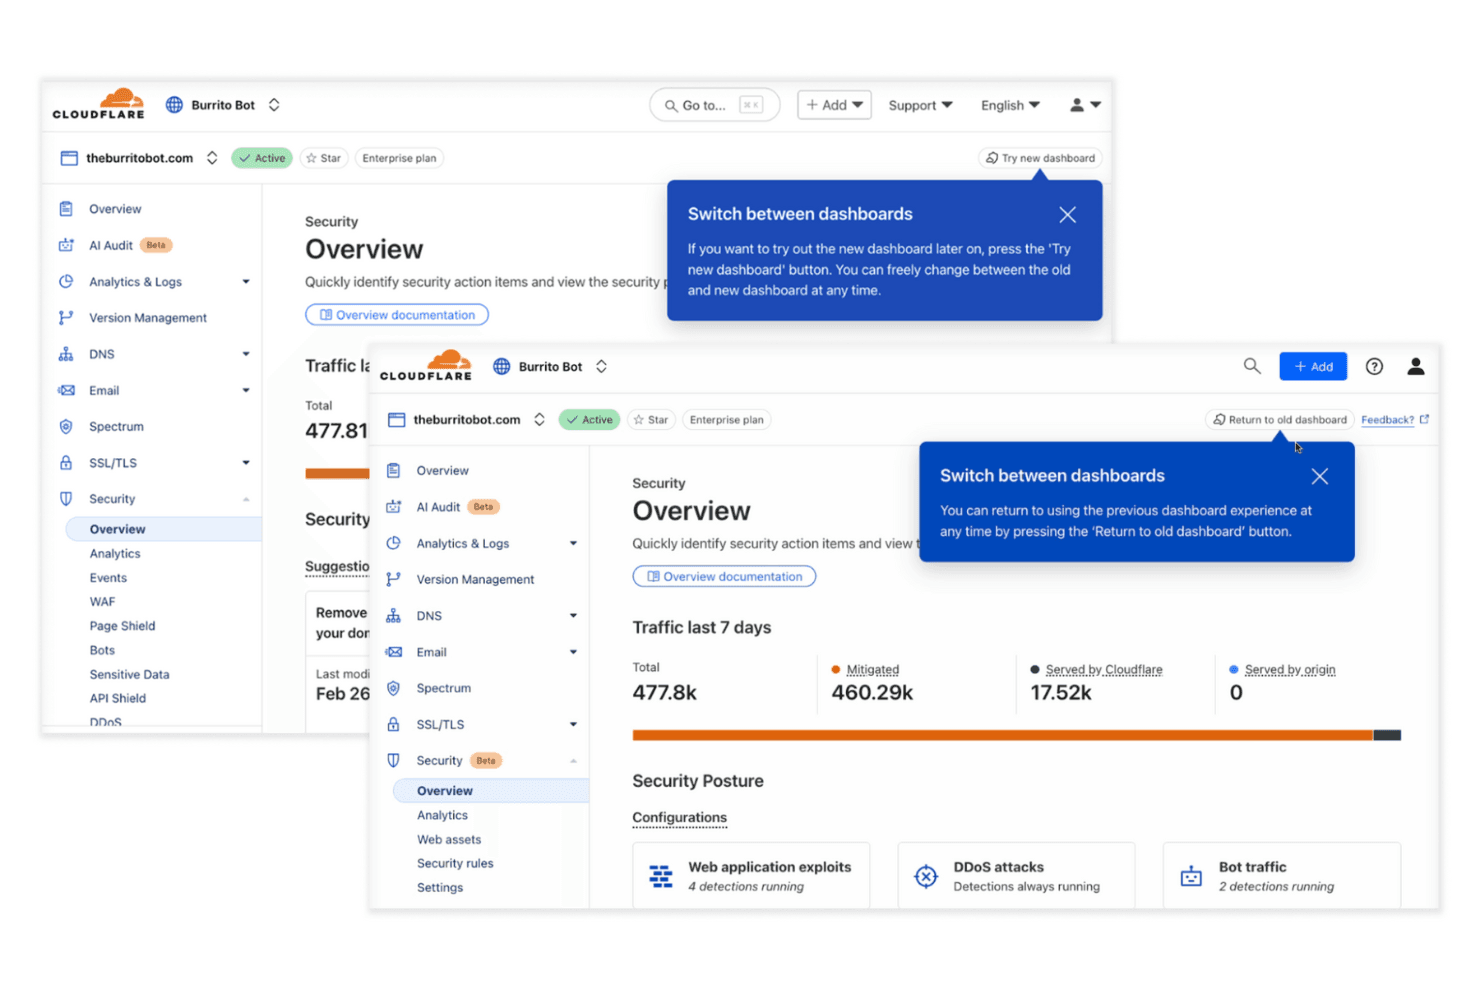This screenshot has width=1480, height=987.
Task: Click the dark Served by Cloudflare bar segment
Action: 1387,736
